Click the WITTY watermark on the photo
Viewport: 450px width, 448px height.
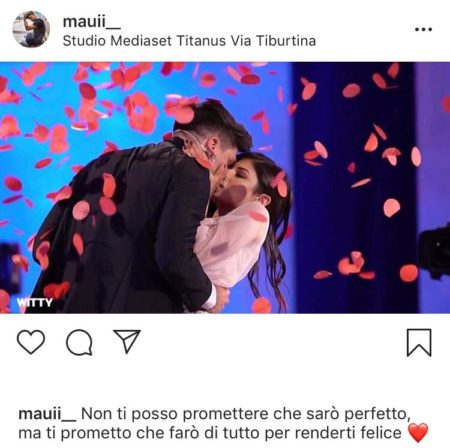[35, 302]
